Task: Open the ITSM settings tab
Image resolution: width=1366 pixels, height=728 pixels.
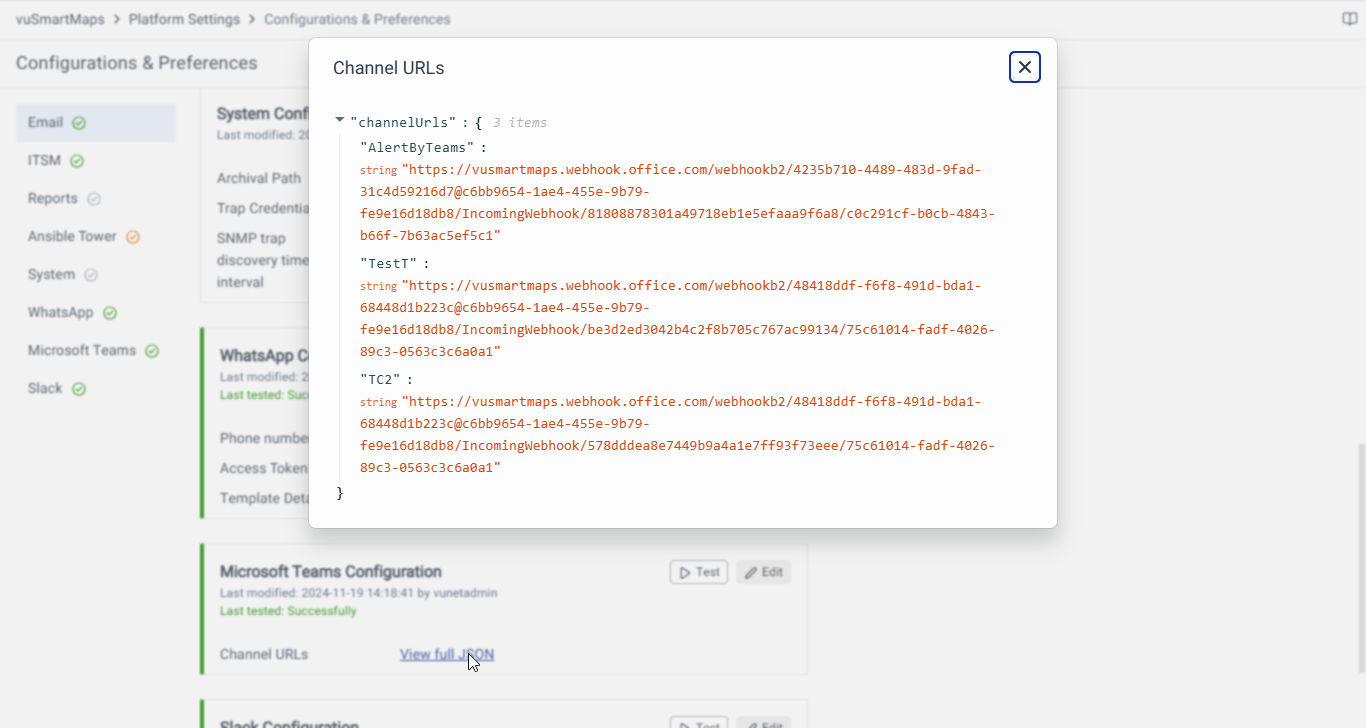Action: (45, 160)
